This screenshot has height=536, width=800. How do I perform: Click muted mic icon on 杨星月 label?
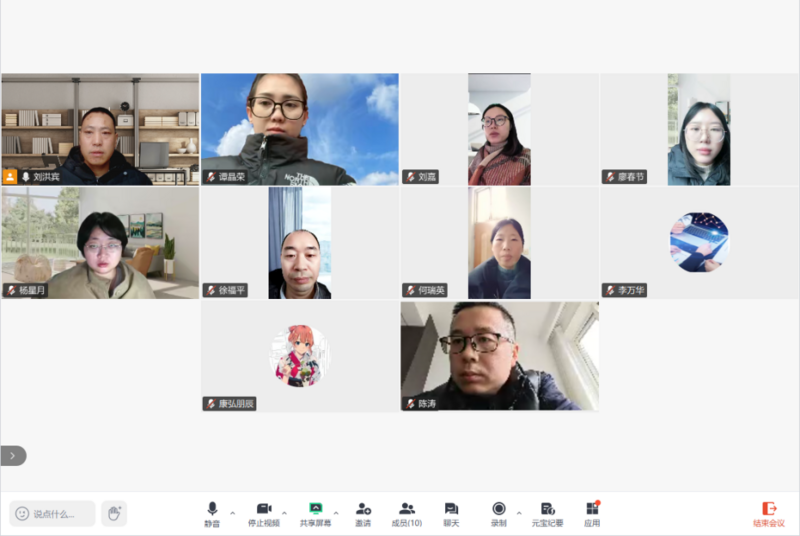[x=11, y=291]
